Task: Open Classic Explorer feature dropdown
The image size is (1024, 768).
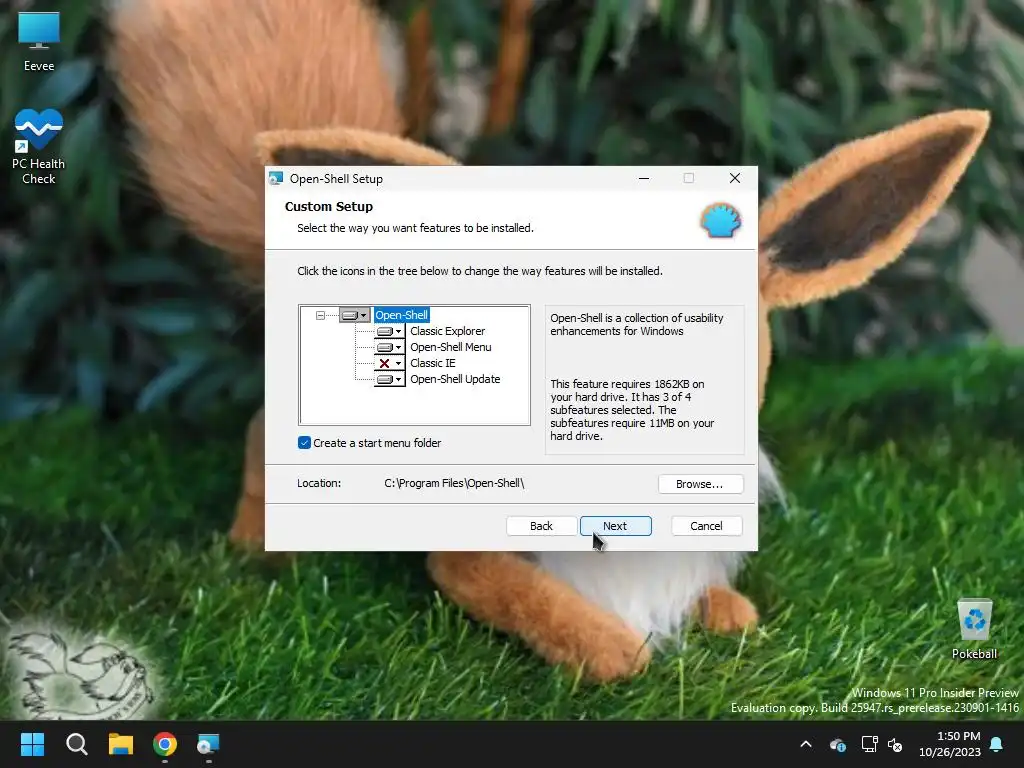Action: 389,331
